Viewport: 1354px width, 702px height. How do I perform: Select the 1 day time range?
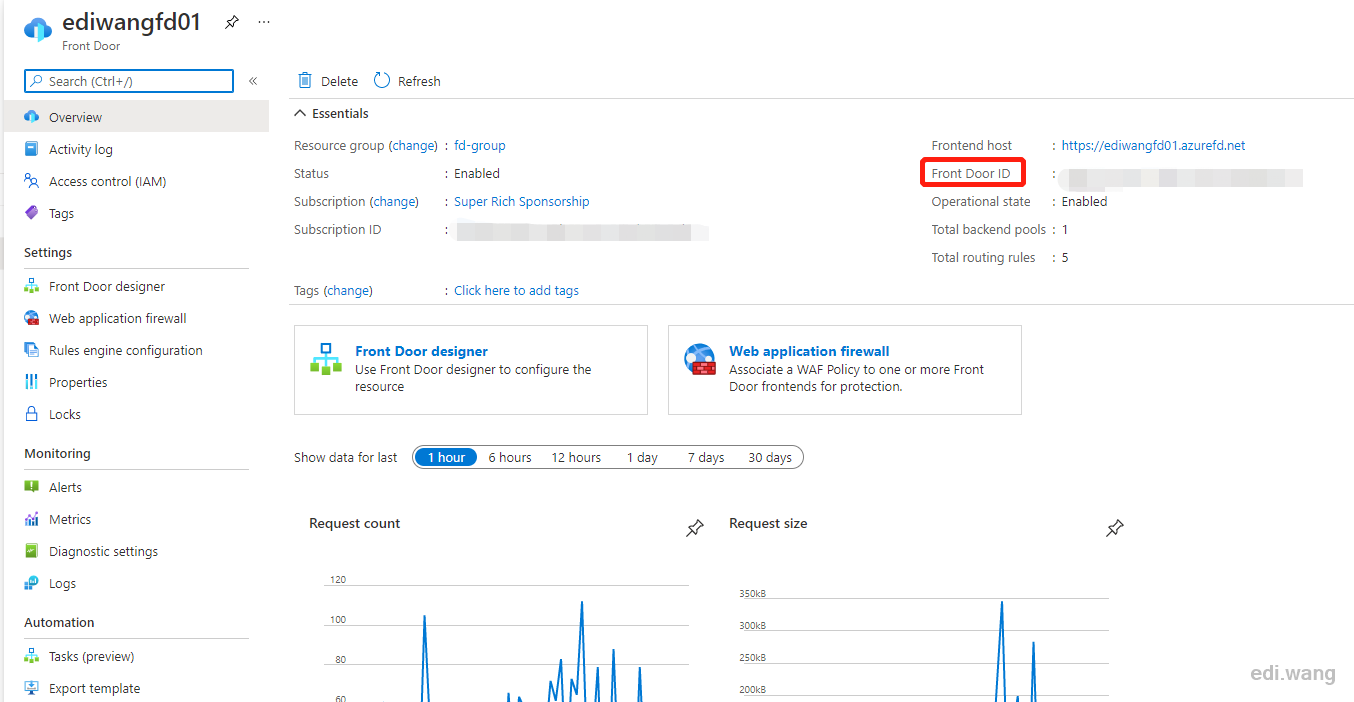tap(642, 458)
